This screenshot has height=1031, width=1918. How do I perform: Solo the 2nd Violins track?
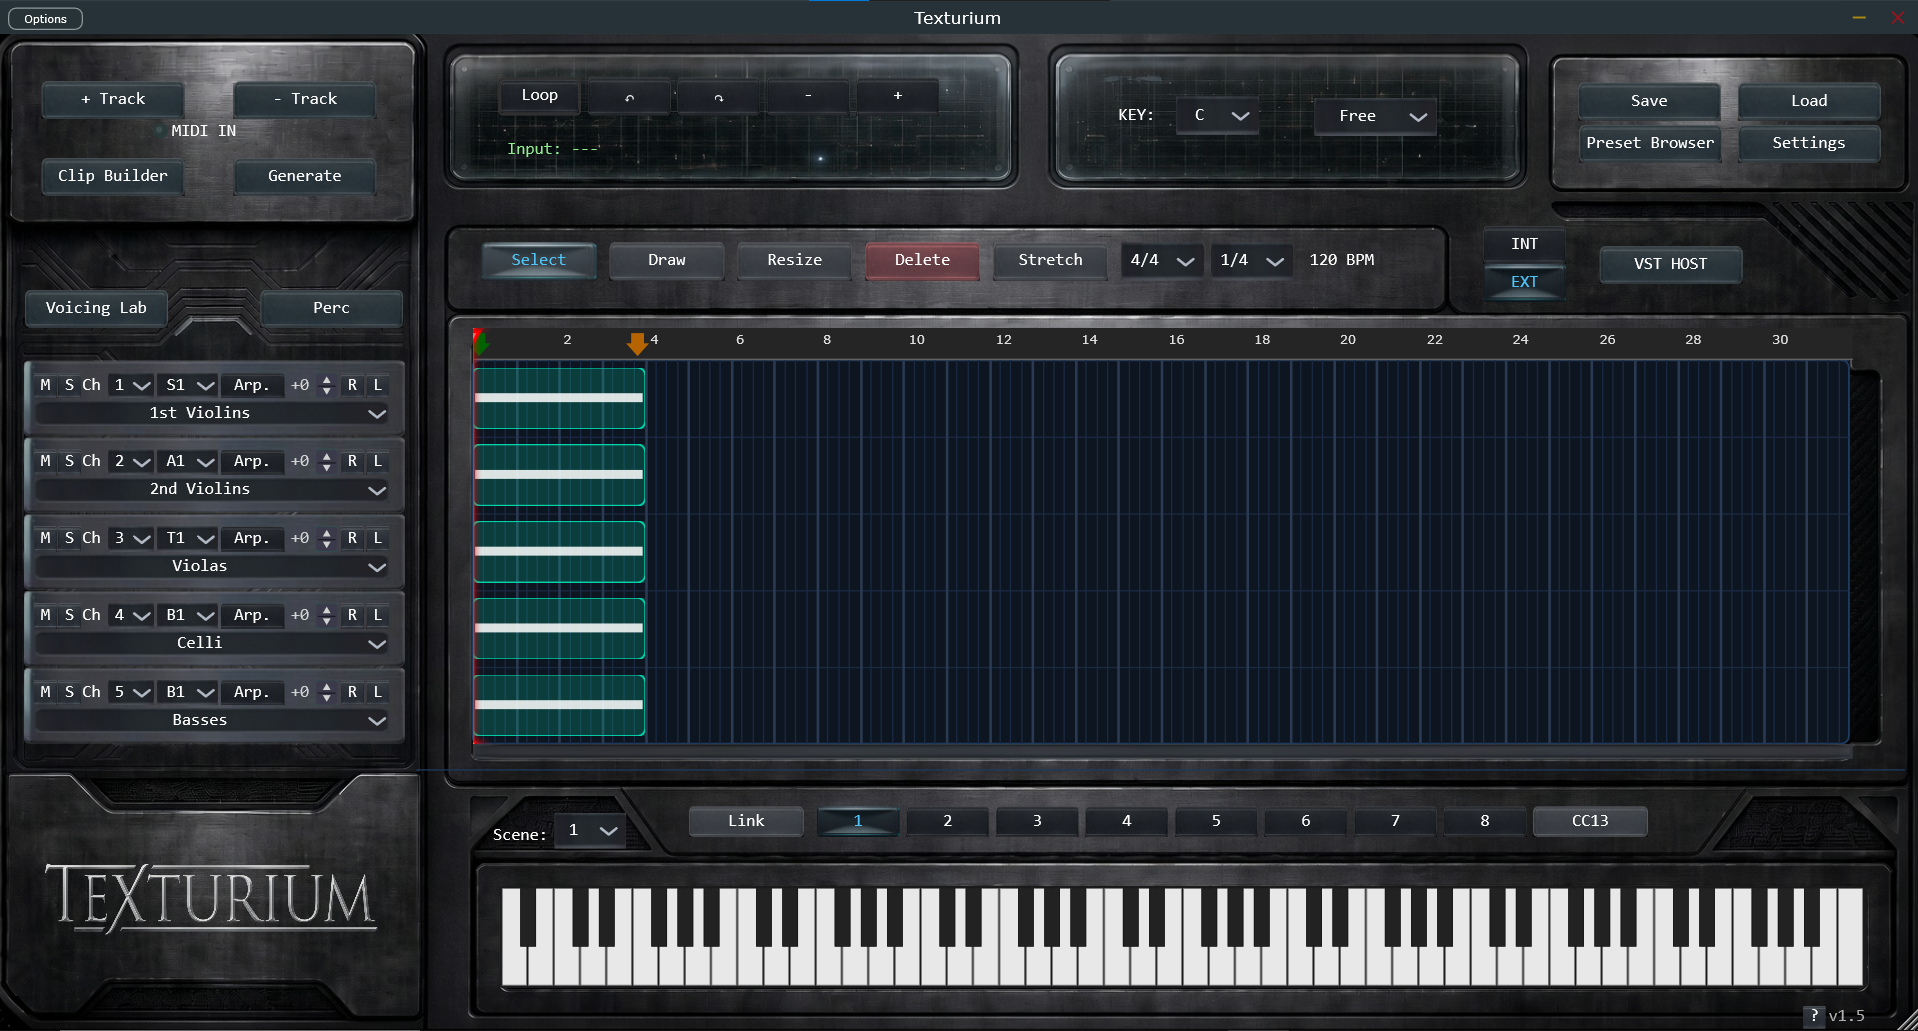[x=69, y=461]
